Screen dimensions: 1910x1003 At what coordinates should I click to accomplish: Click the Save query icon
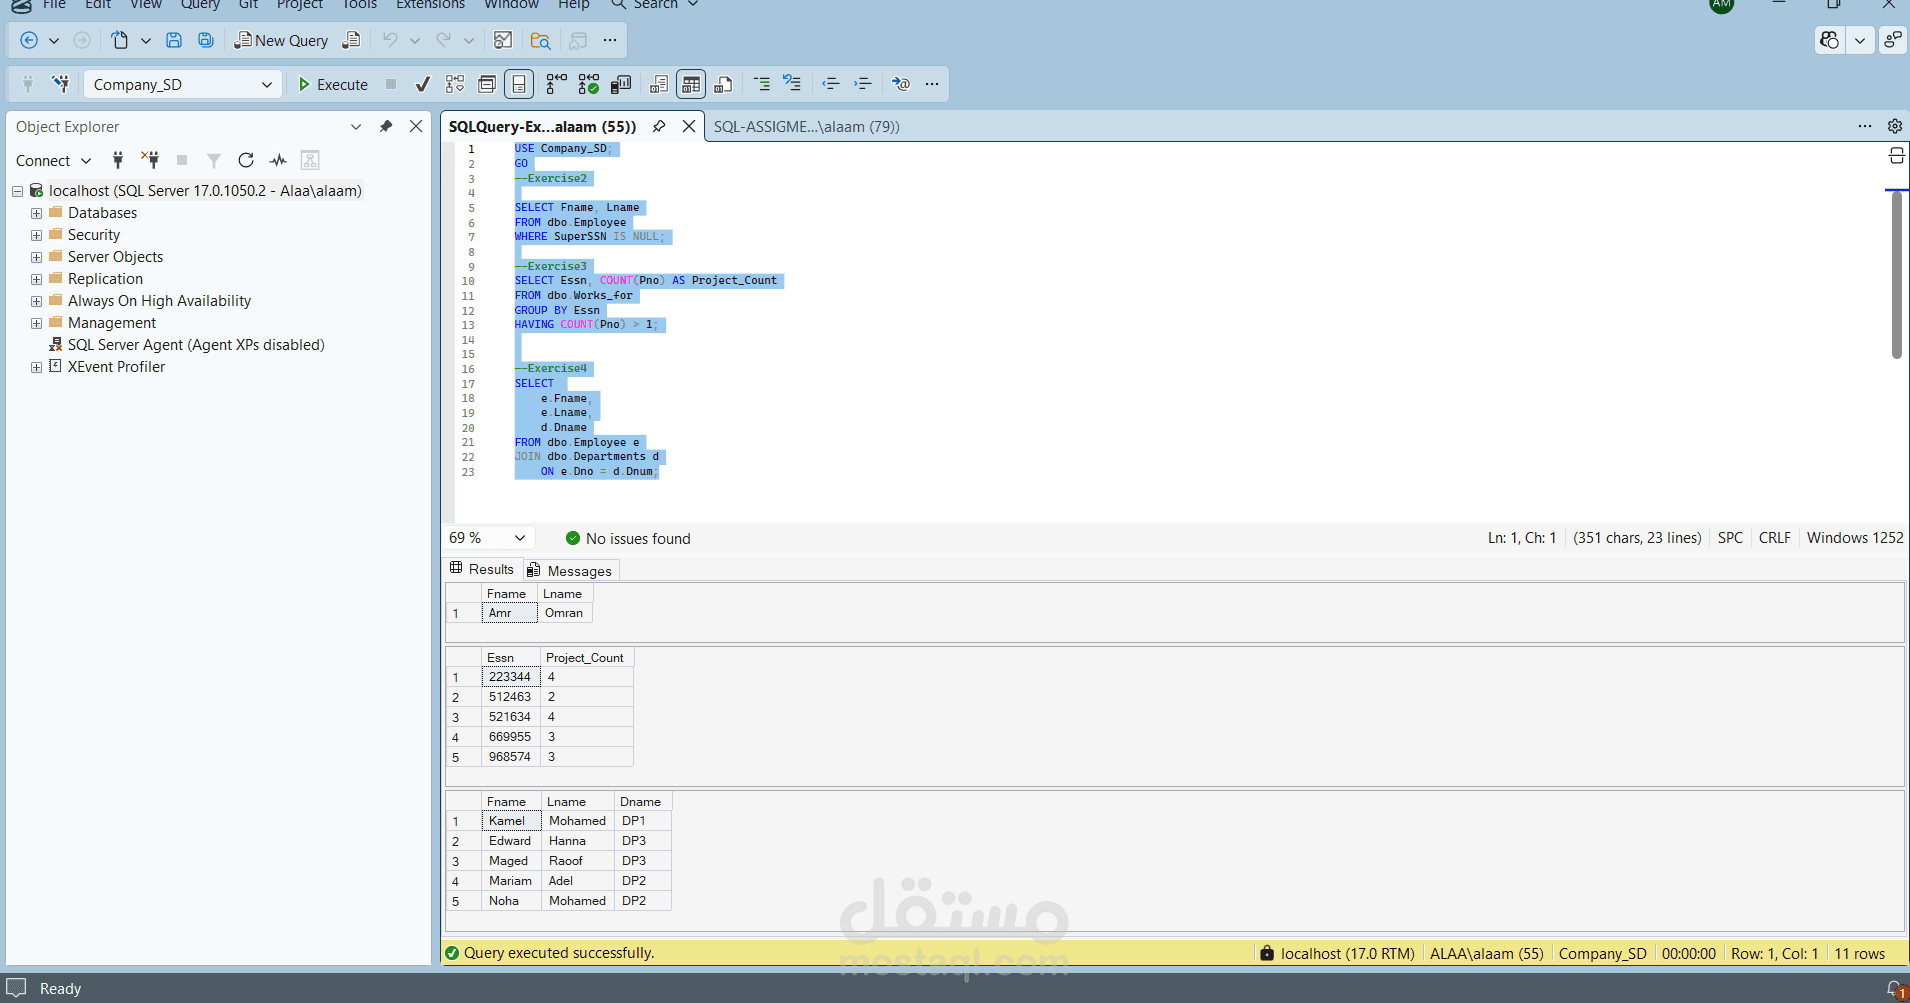(x=174, y=40)
